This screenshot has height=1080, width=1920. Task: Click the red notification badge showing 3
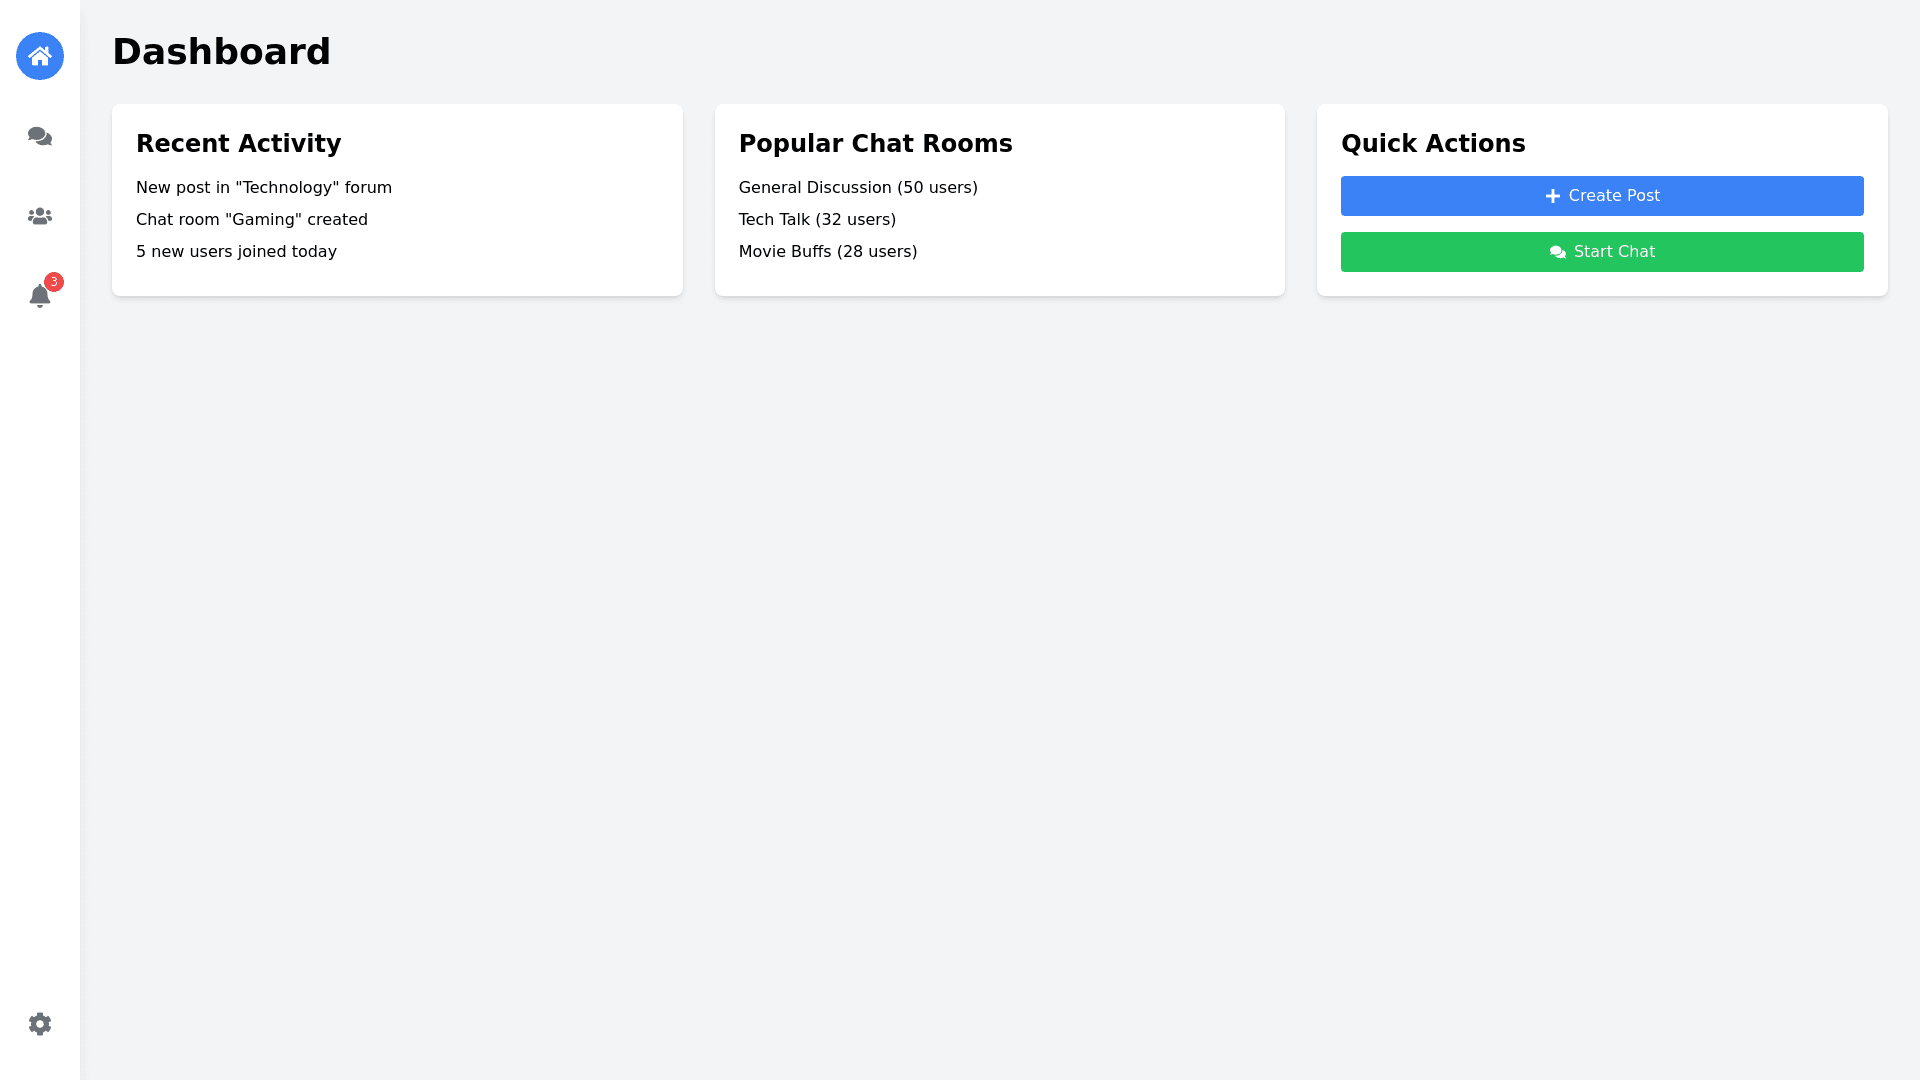click(54, 282)
